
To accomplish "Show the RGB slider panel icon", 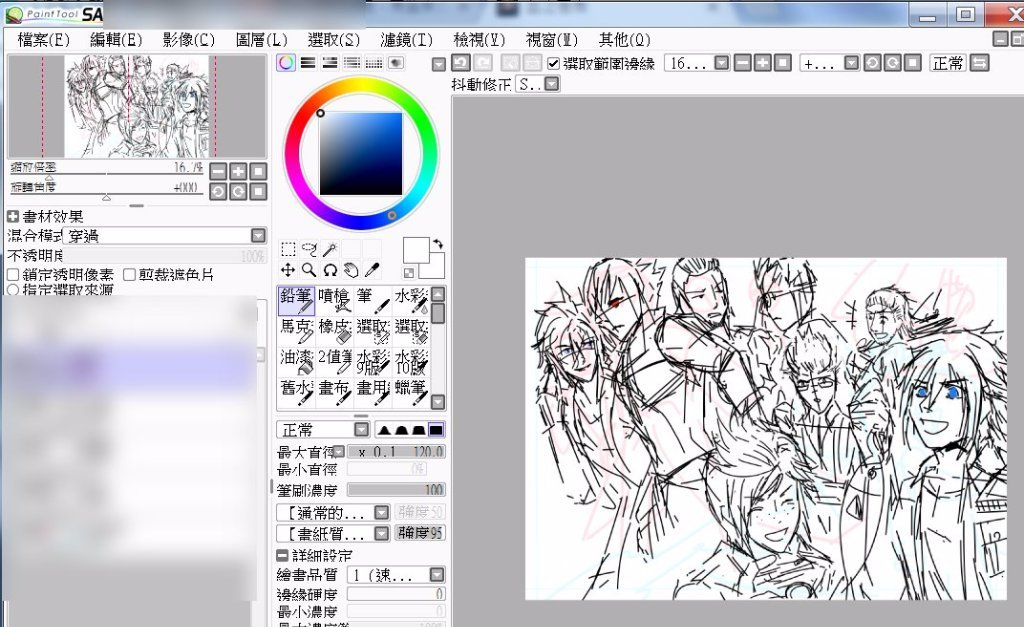I will coord(308,63).
